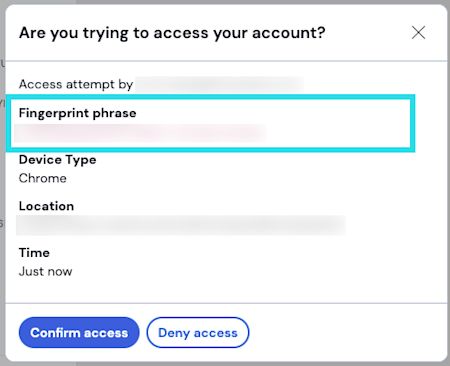Click the Time label

[x=34, y=253]
